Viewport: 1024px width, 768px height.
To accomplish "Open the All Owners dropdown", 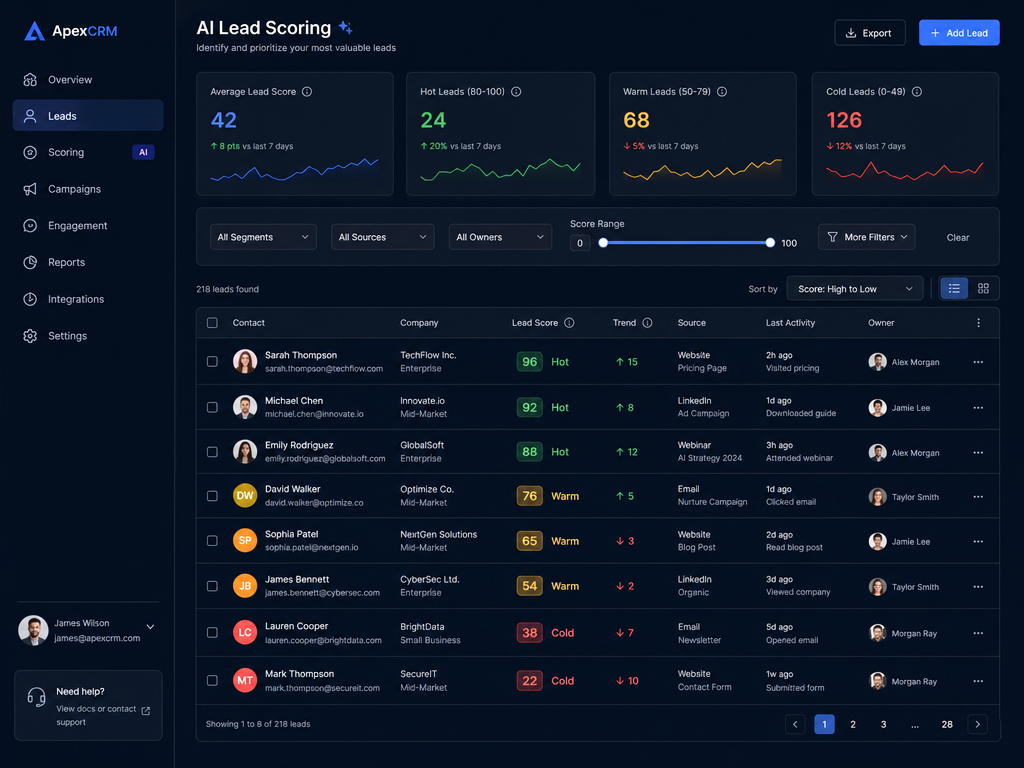I will point(500,237).
